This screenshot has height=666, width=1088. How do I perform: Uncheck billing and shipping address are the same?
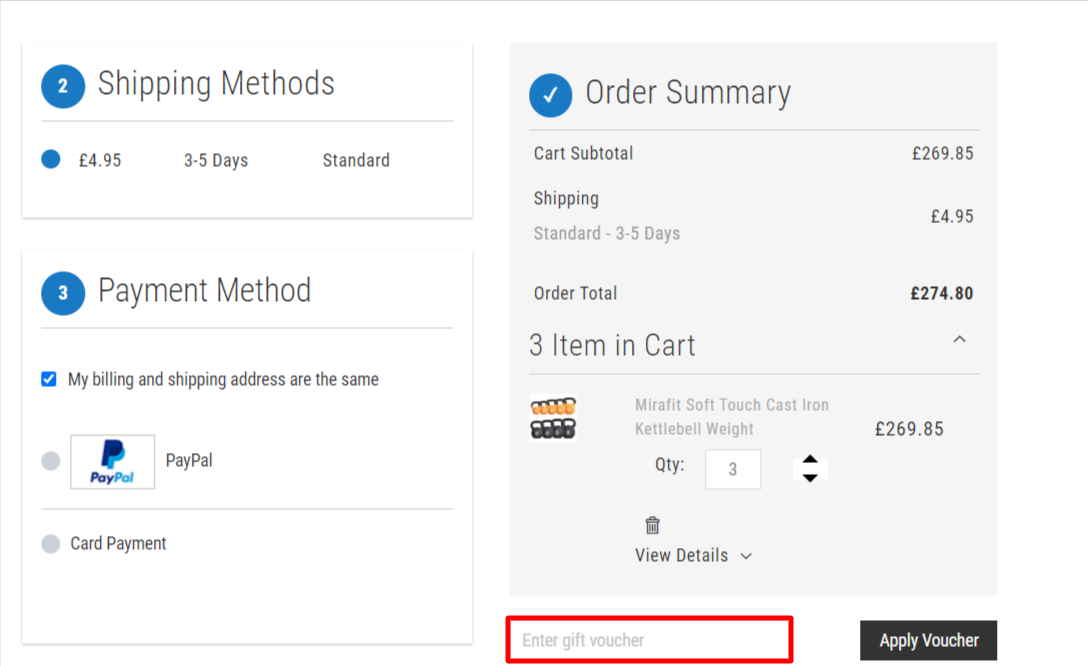pos(48,379)
